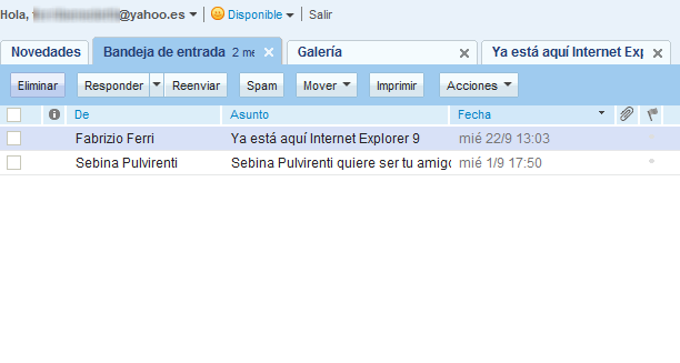Viewport: 680px width, 363px height.
Task: Open sender Fabrizio Ferri
Action: pyautogui.click(x=114, y=138)
